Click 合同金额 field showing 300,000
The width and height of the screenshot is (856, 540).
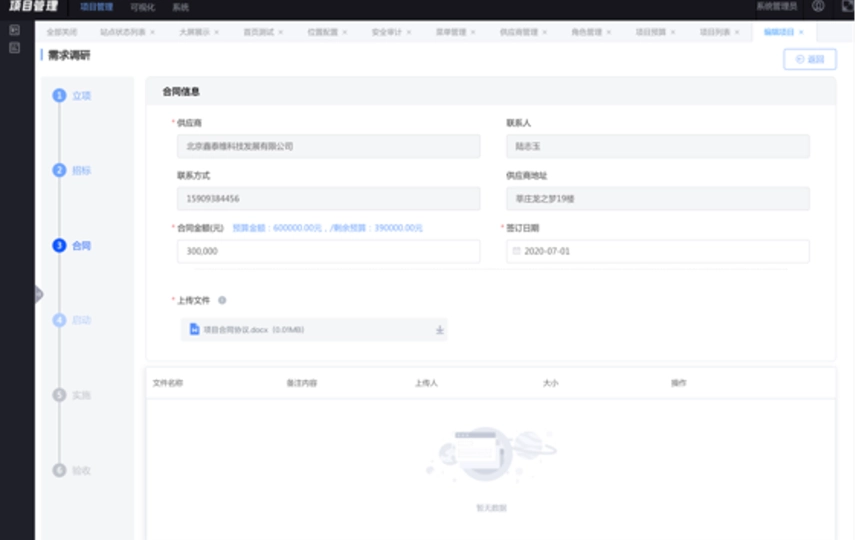[329, 251]
